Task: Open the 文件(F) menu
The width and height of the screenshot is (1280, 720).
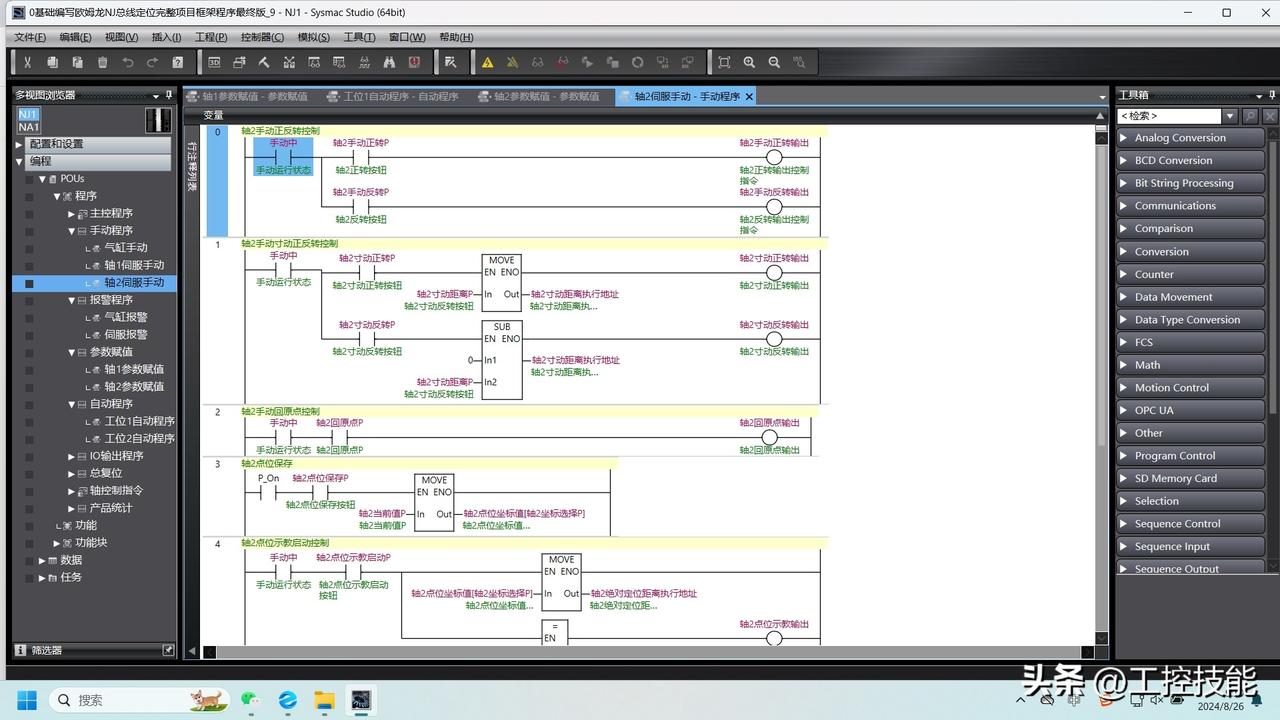Action: pyautogui.click(x=30, y=37)
